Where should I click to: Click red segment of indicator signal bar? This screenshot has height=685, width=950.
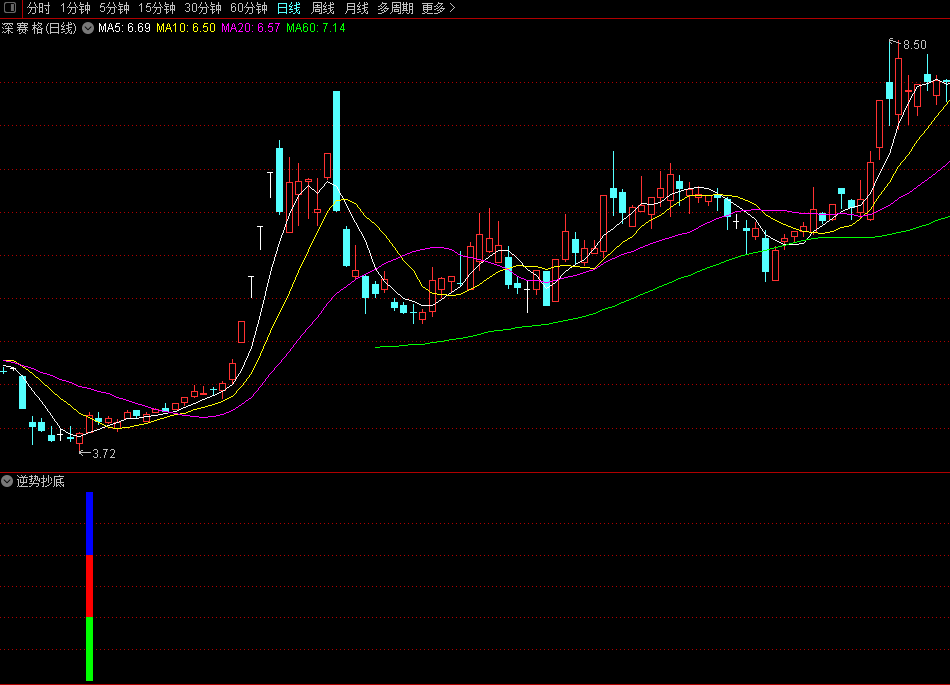coord(90,586)
